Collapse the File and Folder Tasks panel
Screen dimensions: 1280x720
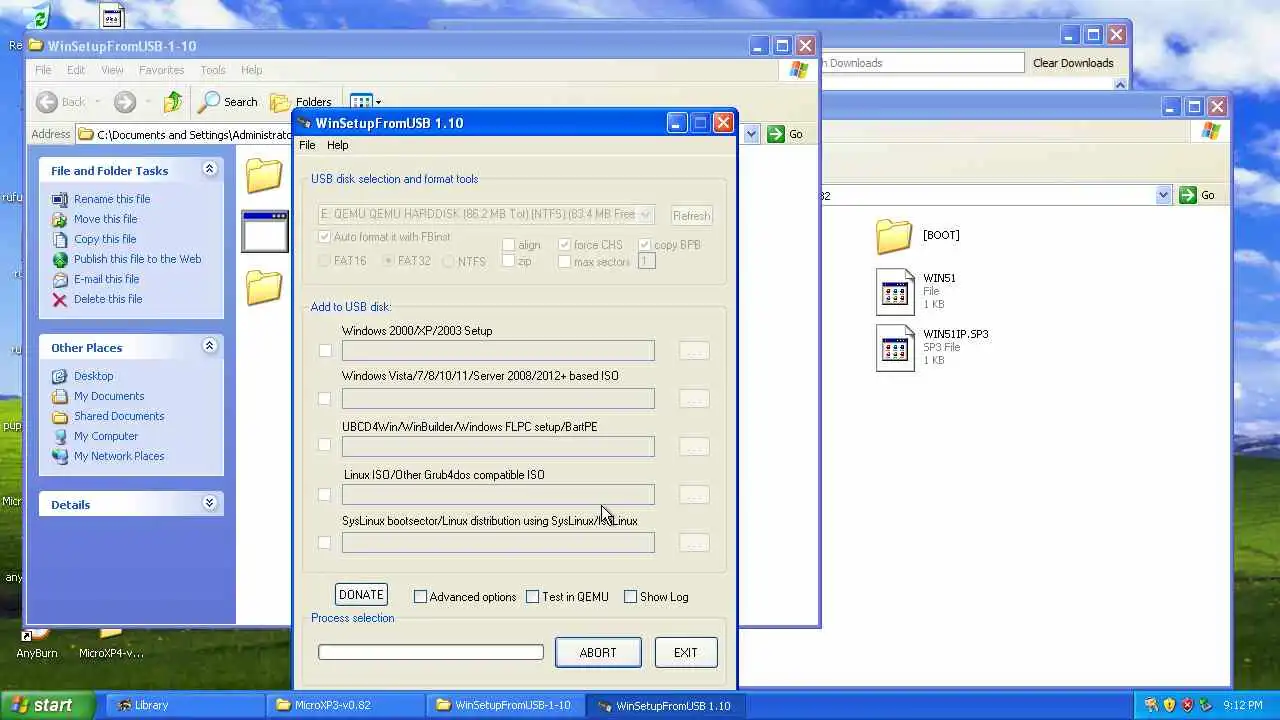click(209, 170)
